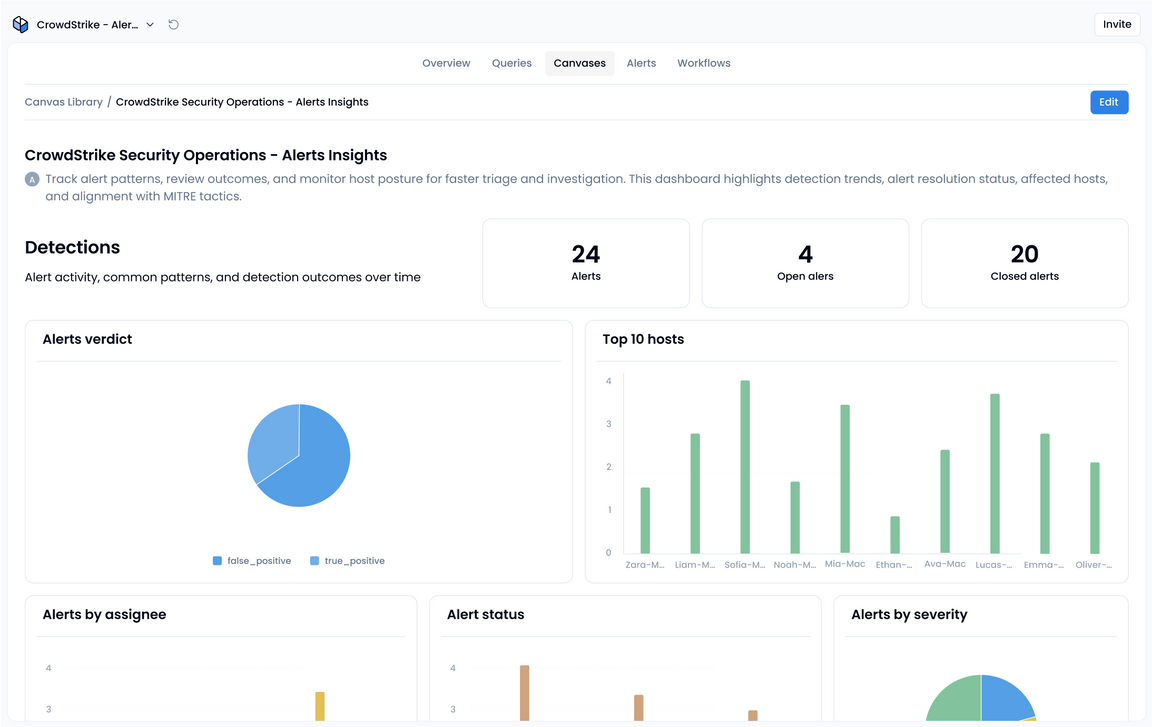The image size is (1152, 727).
Task: Click the true_positive legend color swatch
Action: 314,561
